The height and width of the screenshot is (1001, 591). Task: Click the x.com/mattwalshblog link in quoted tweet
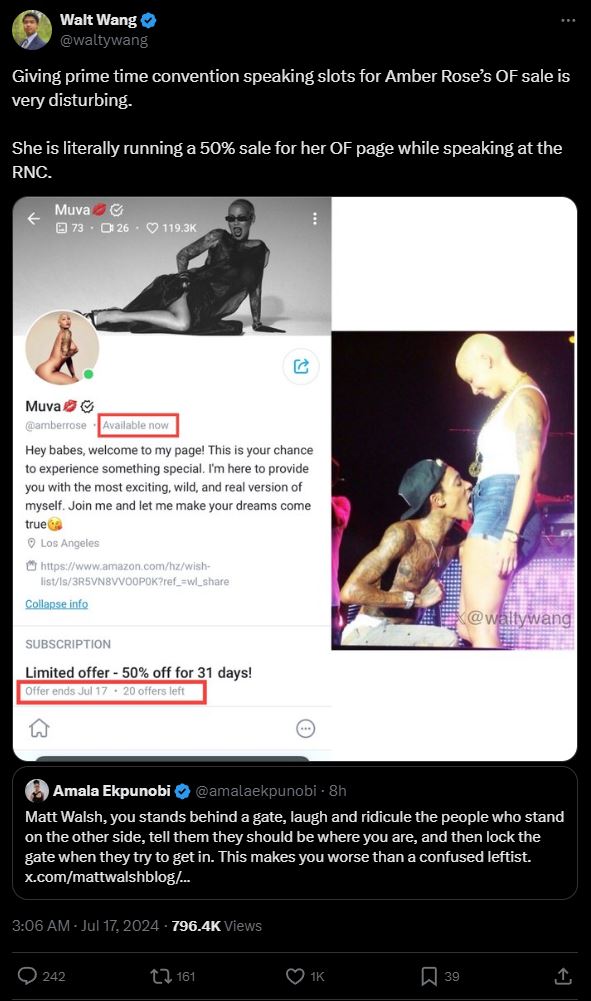pos(107,877)
